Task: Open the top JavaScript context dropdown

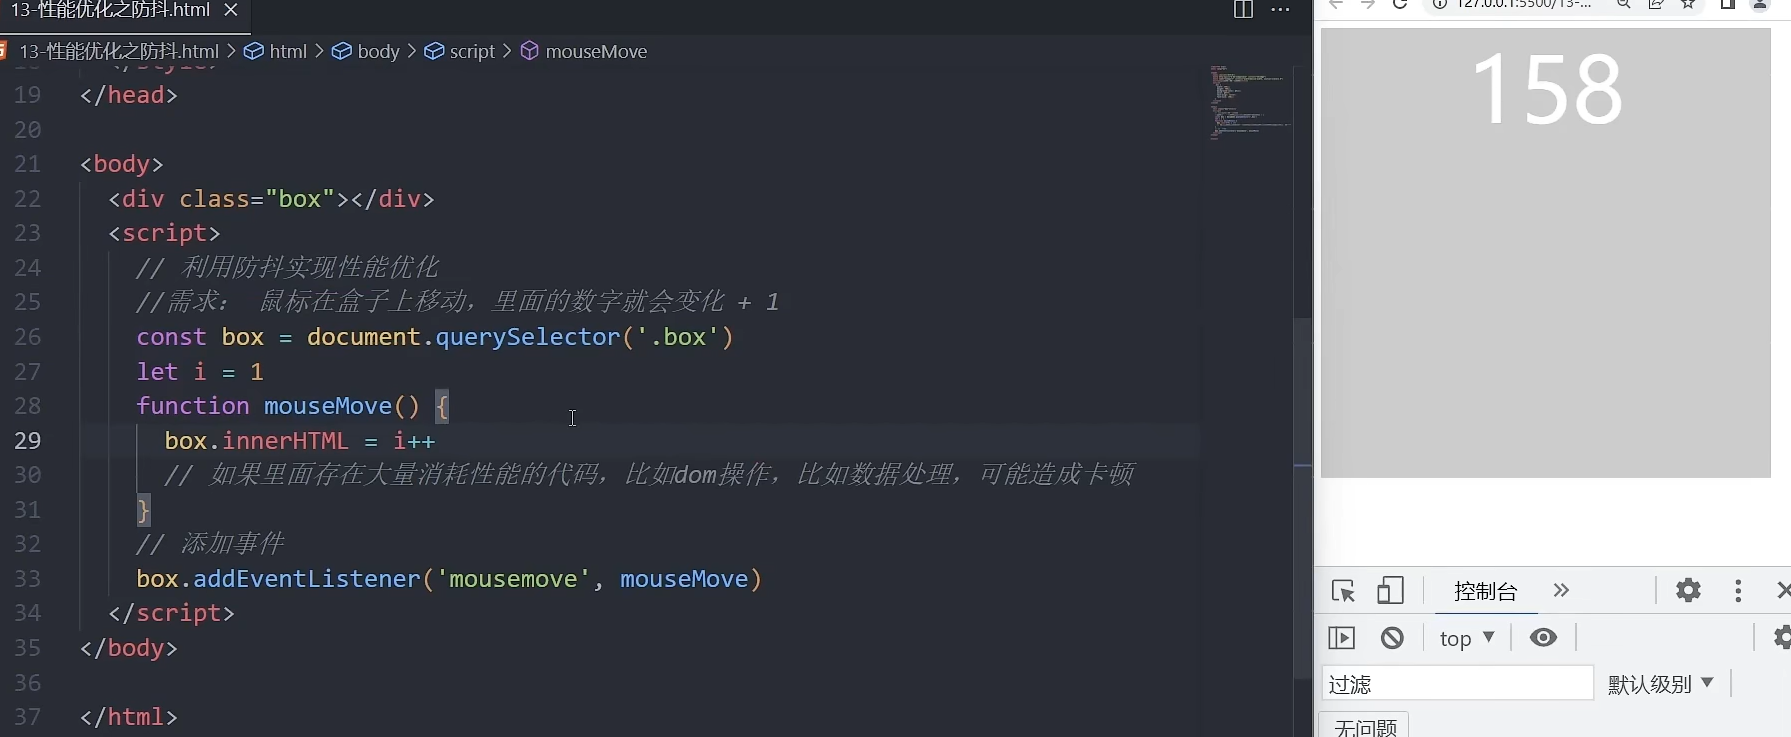Action: point(1467,638)
